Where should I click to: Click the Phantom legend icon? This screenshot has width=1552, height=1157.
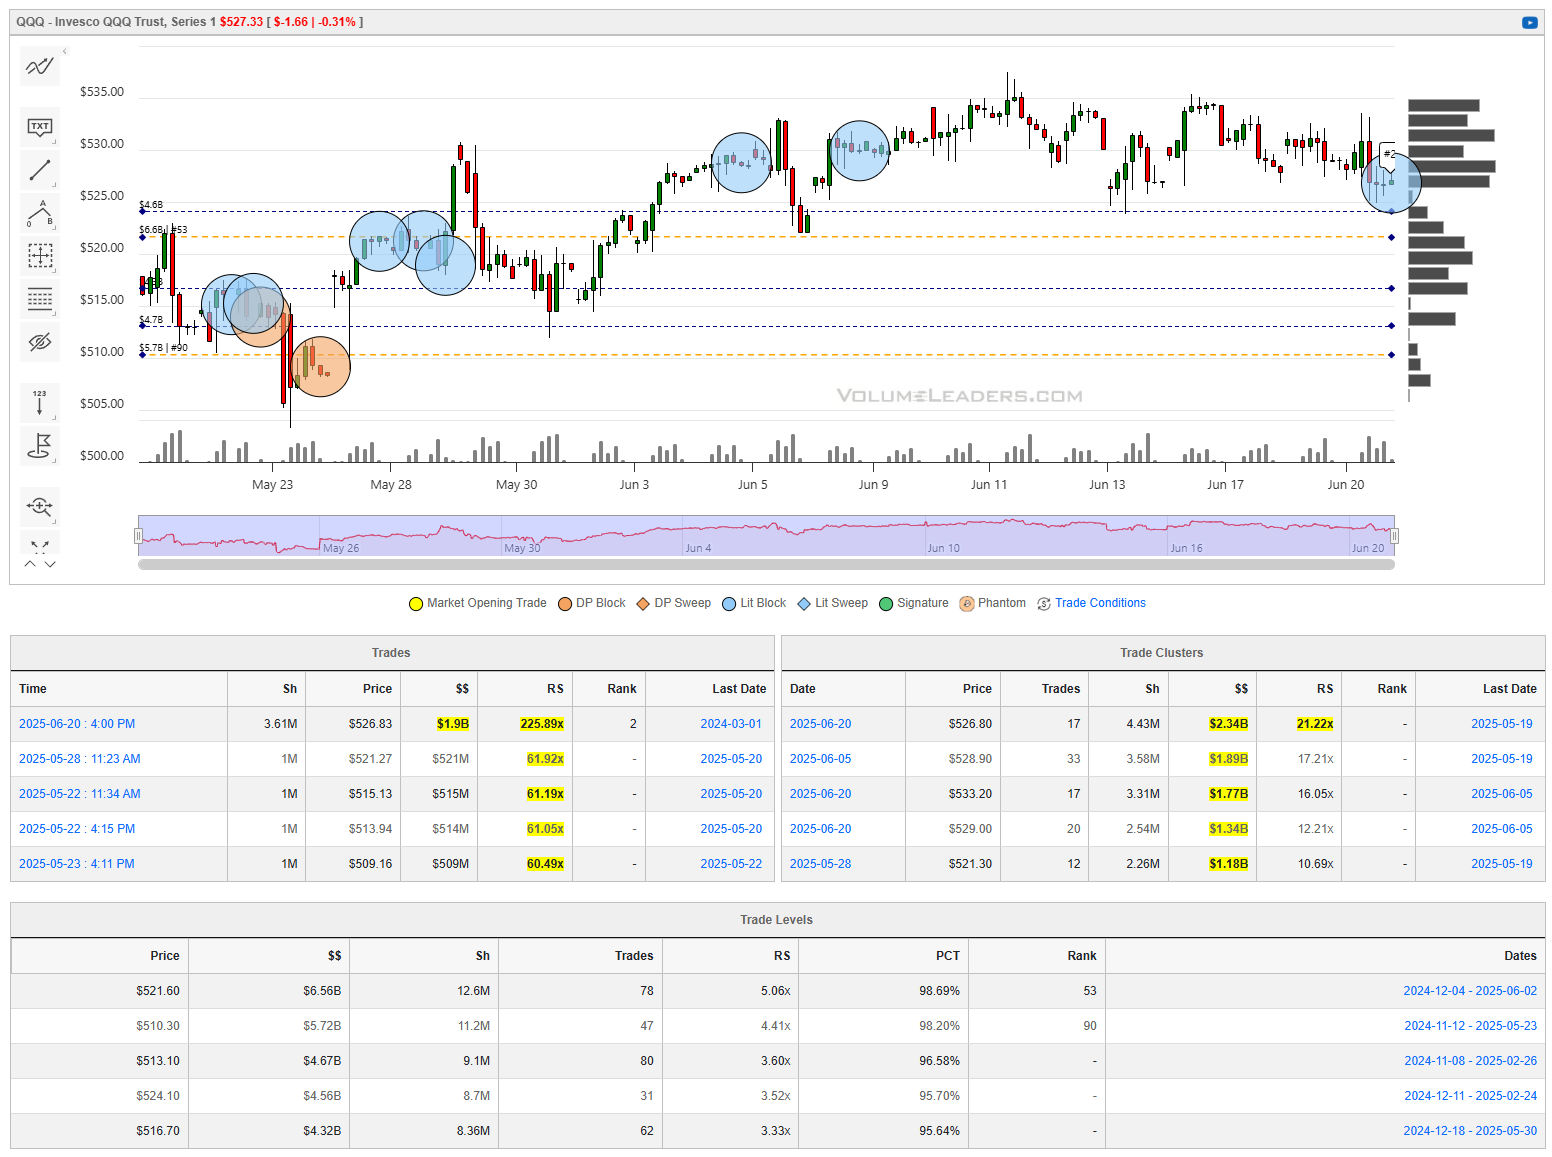click(967, 604)
